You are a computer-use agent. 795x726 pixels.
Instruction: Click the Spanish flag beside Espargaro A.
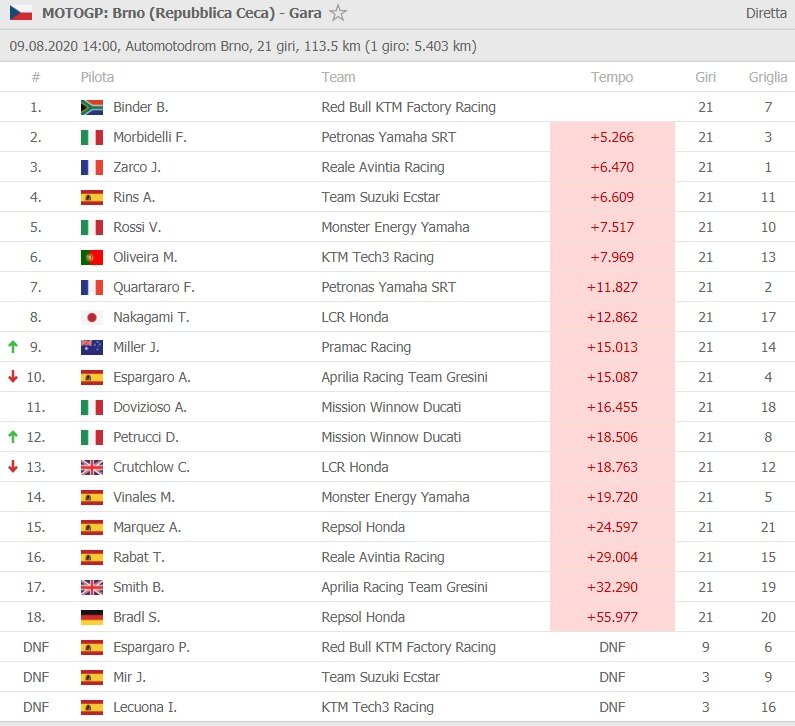(x=92, y=377)
